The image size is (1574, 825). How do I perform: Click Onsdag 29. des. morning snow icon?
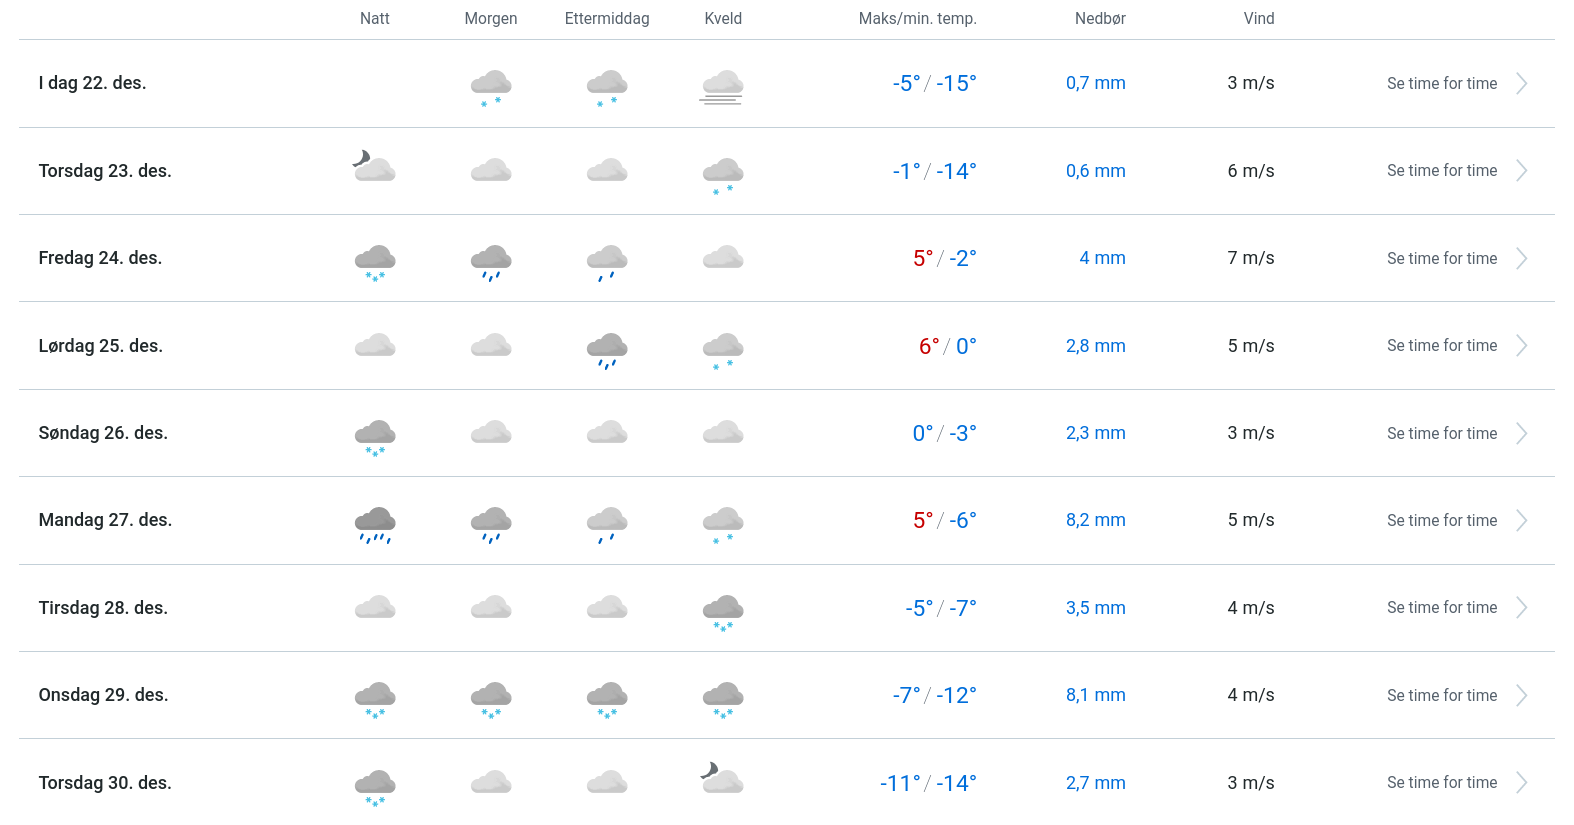[491, 699]
